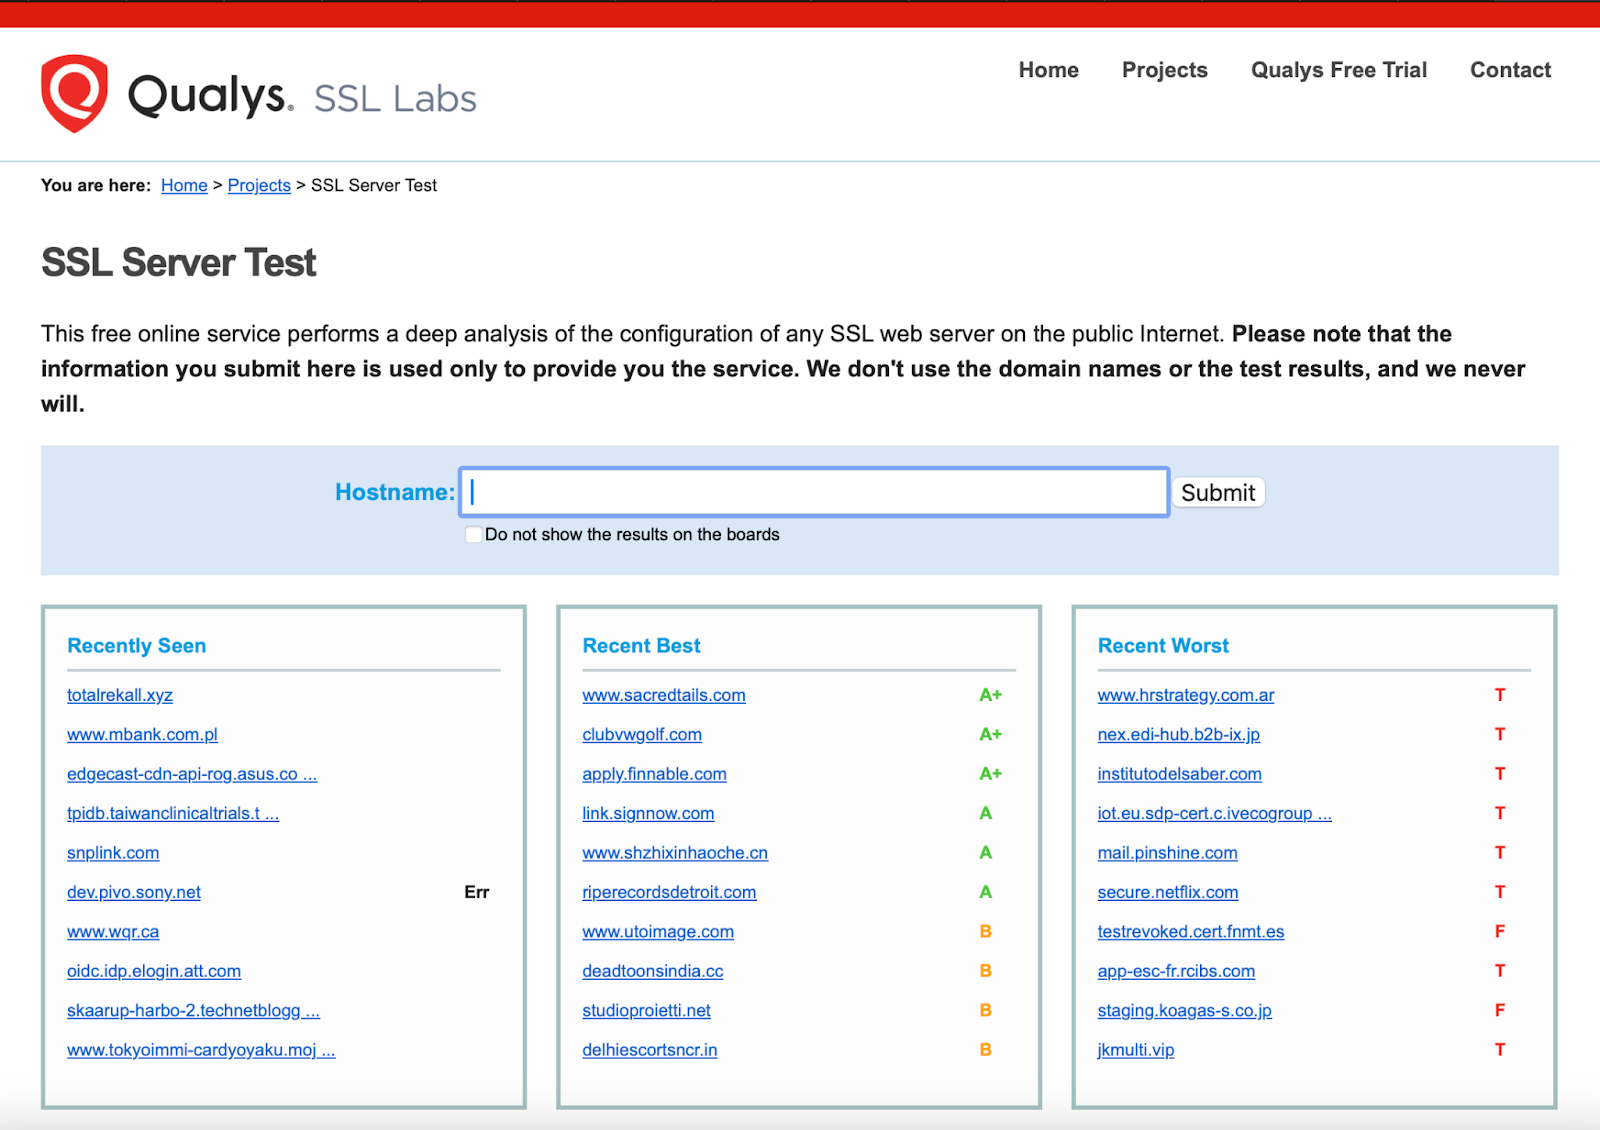Open apply.finnable.com result
The height and width of the screenshot is (1130, 1600).
[x=654, y=774]
